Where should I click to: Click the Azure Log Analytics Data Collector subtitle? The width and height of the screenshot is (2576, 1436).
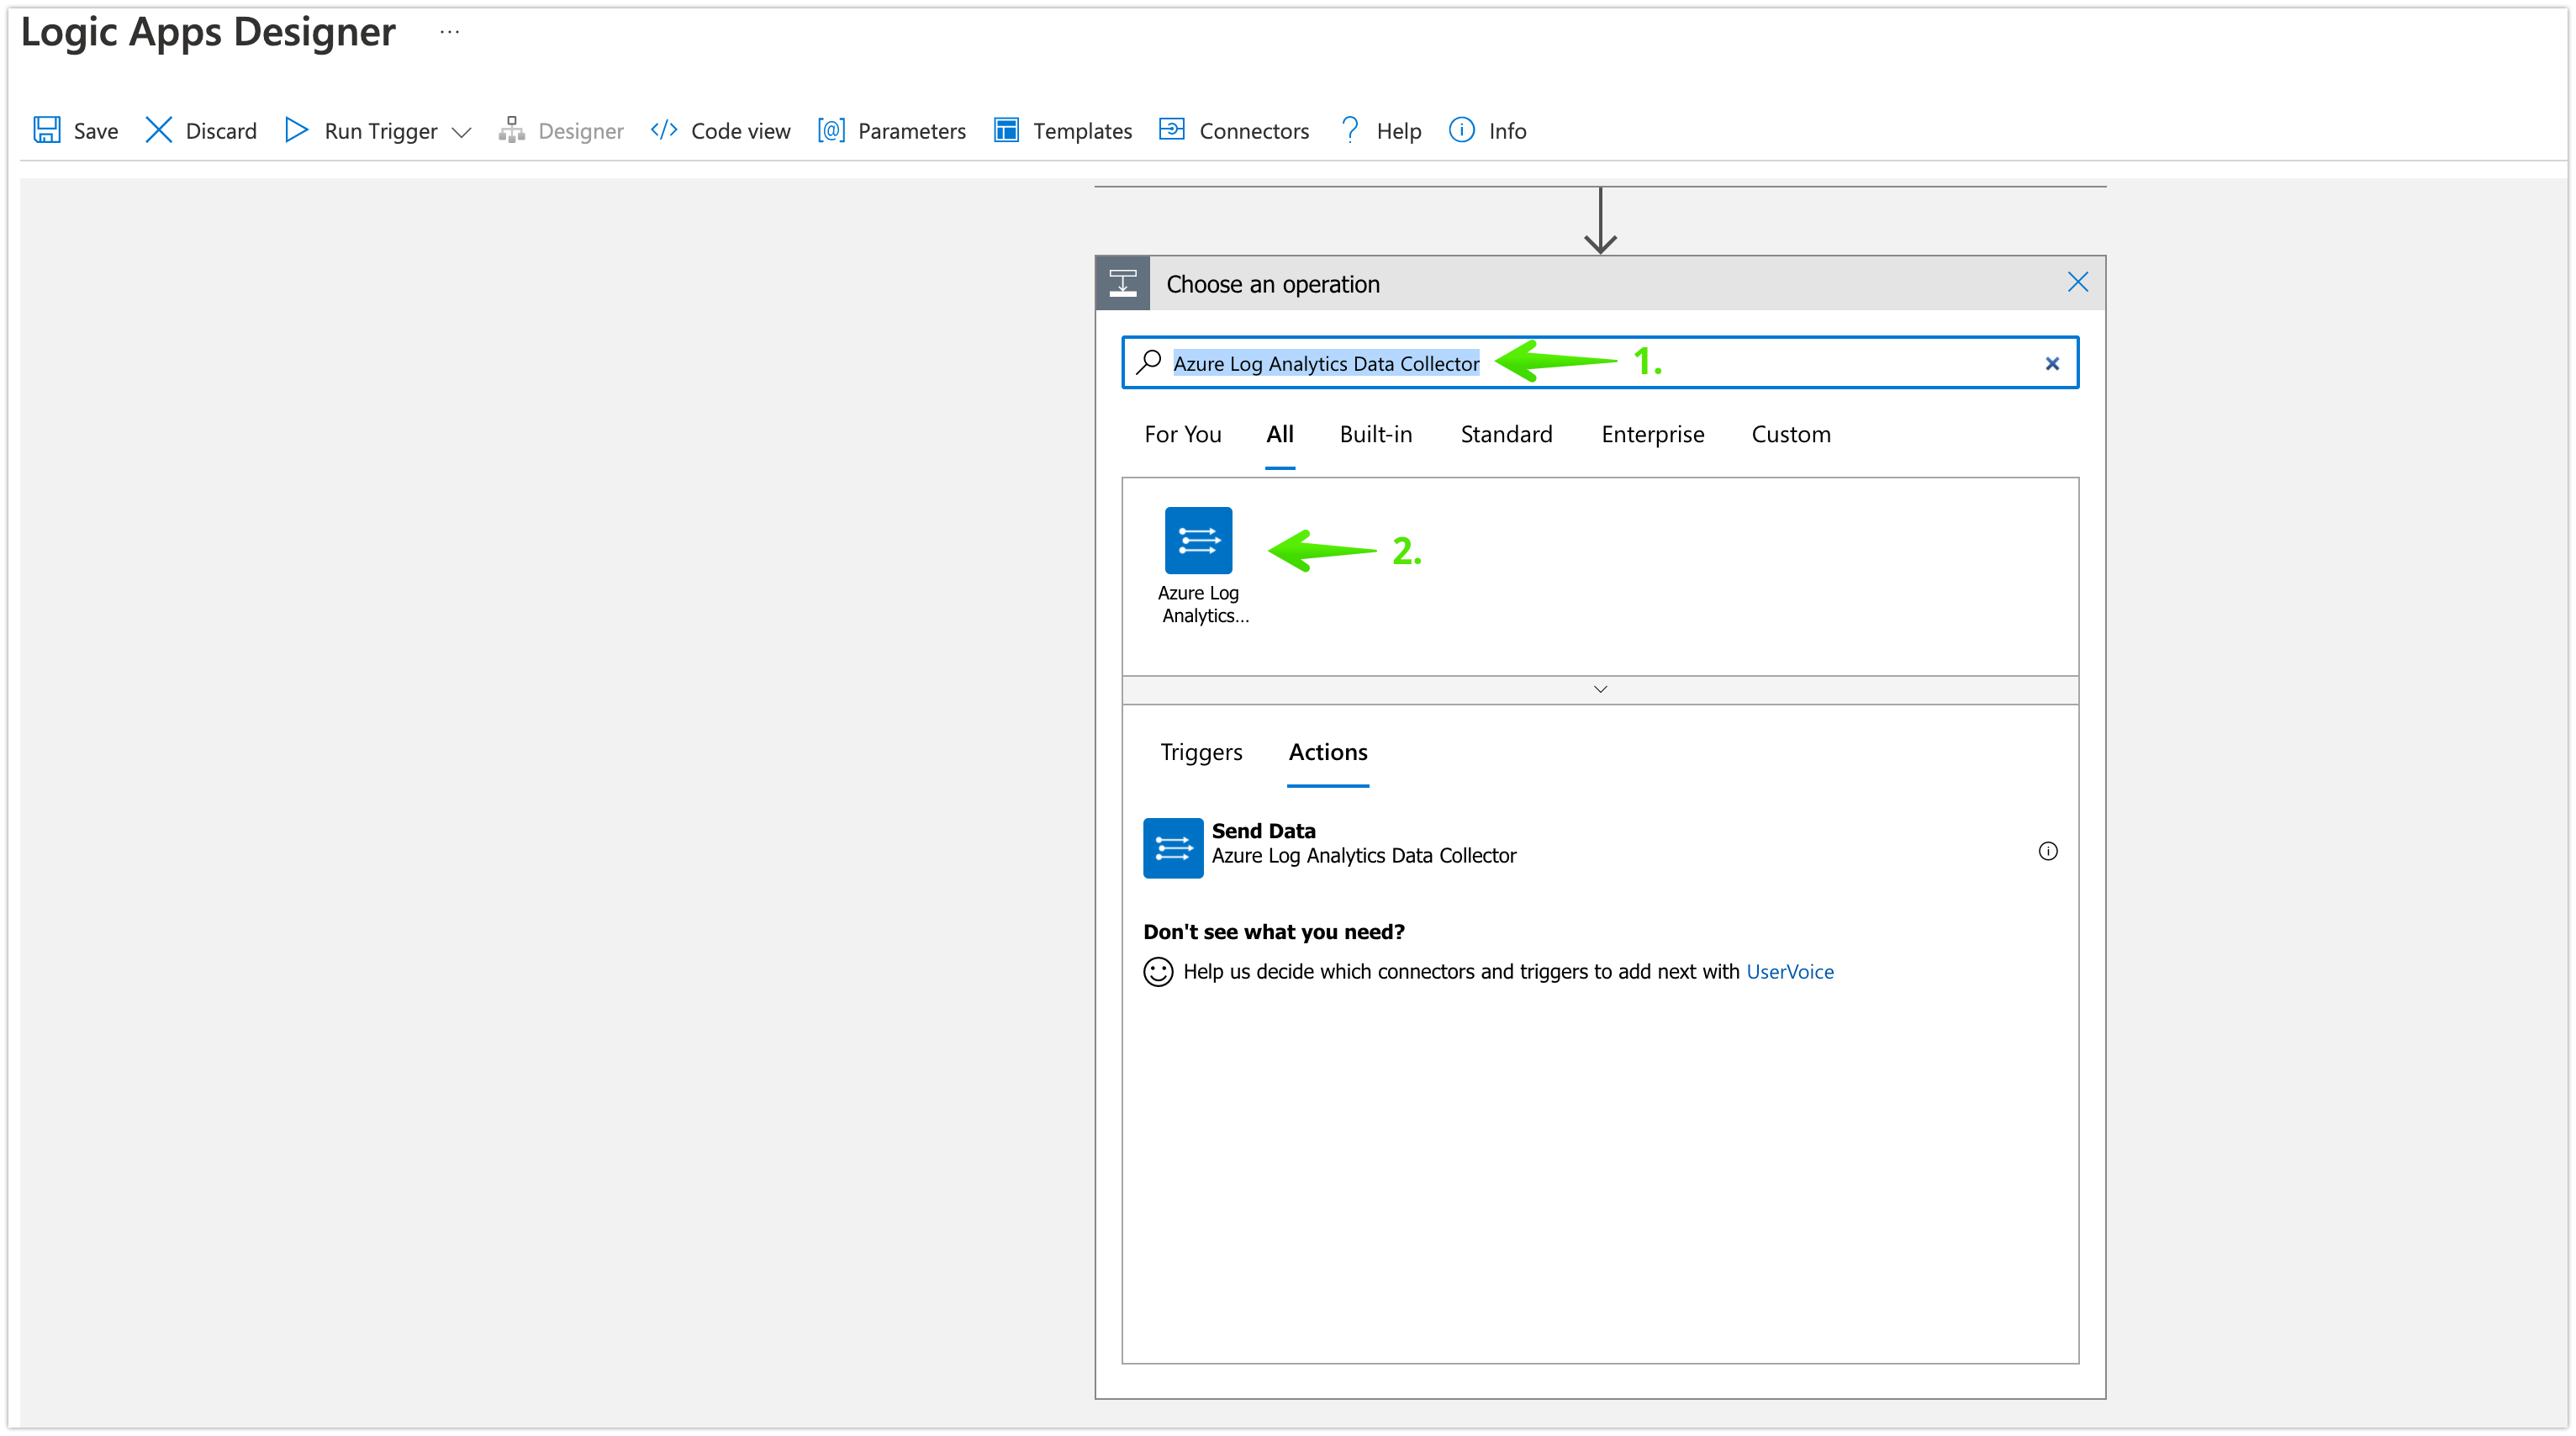click(x=1364, y=856)
